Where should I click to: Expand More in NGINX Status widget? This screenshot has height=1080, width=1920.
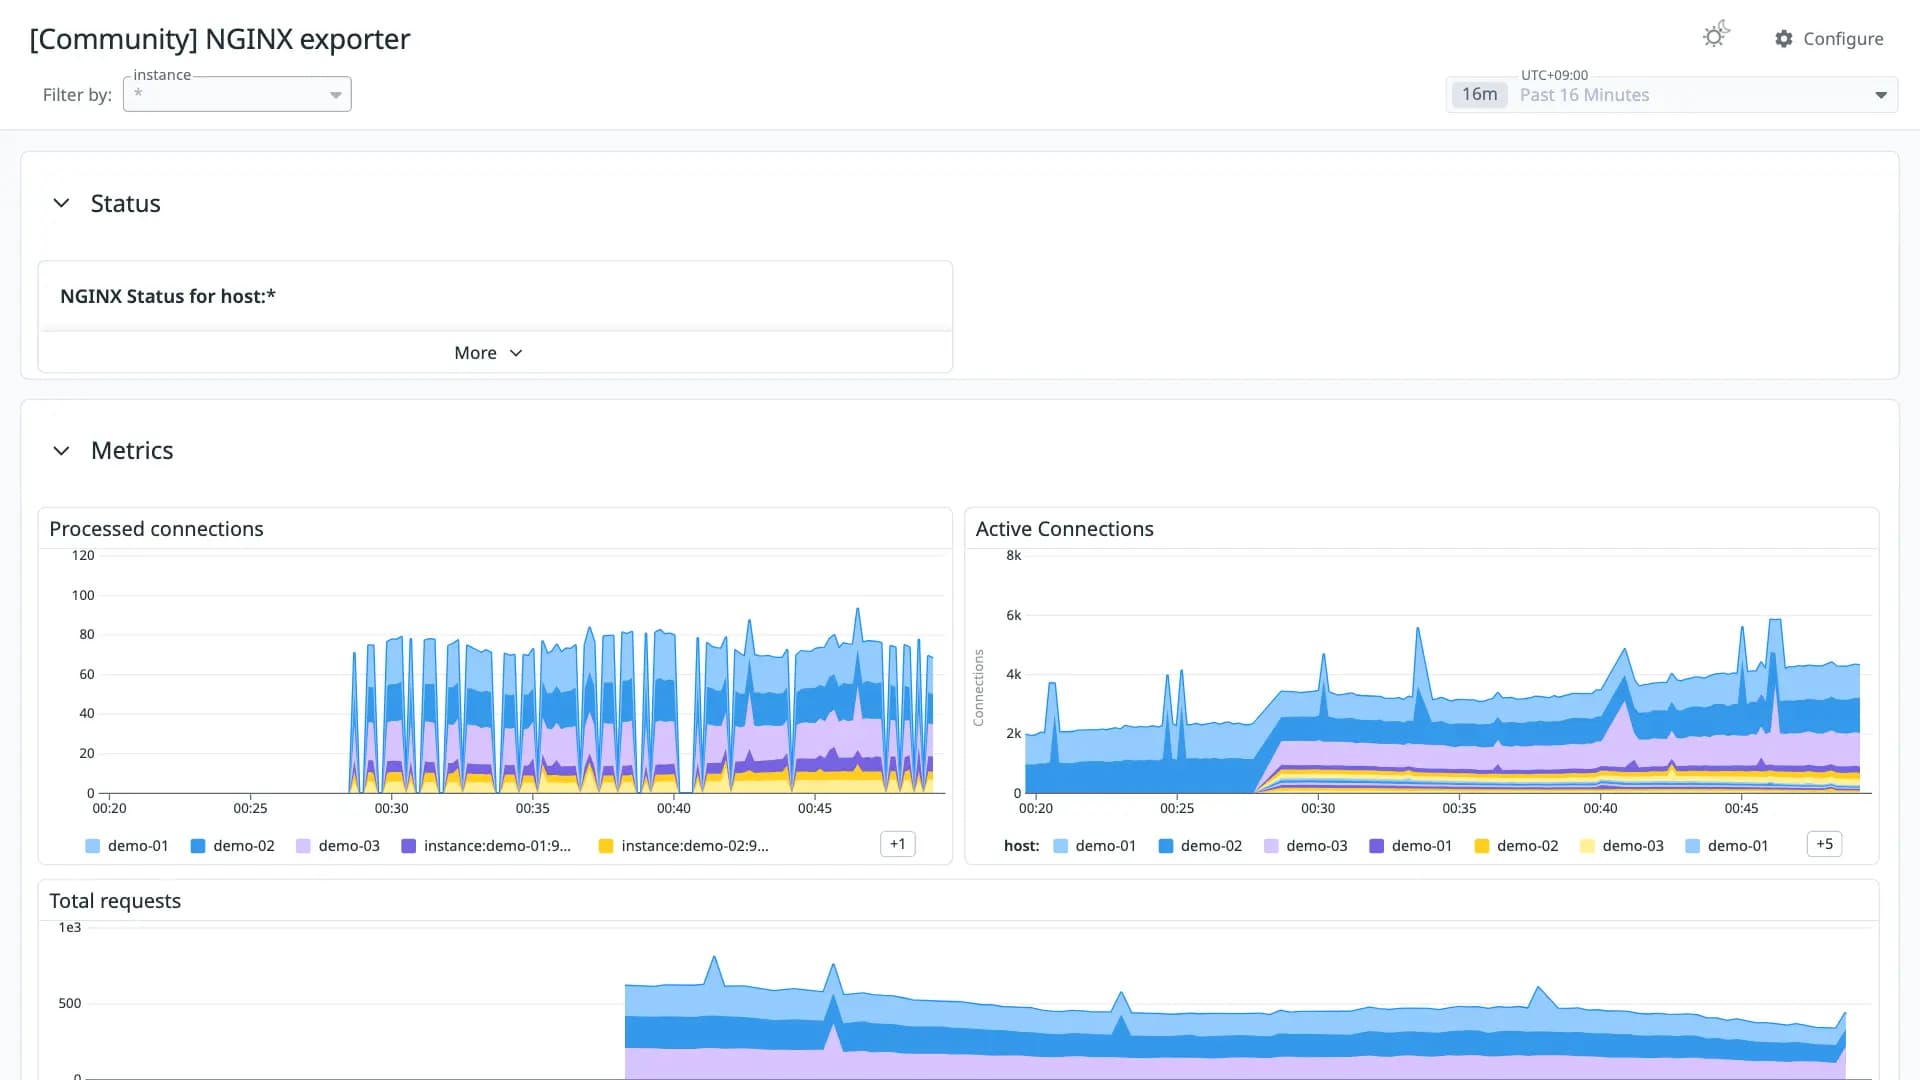click(489, 353)
